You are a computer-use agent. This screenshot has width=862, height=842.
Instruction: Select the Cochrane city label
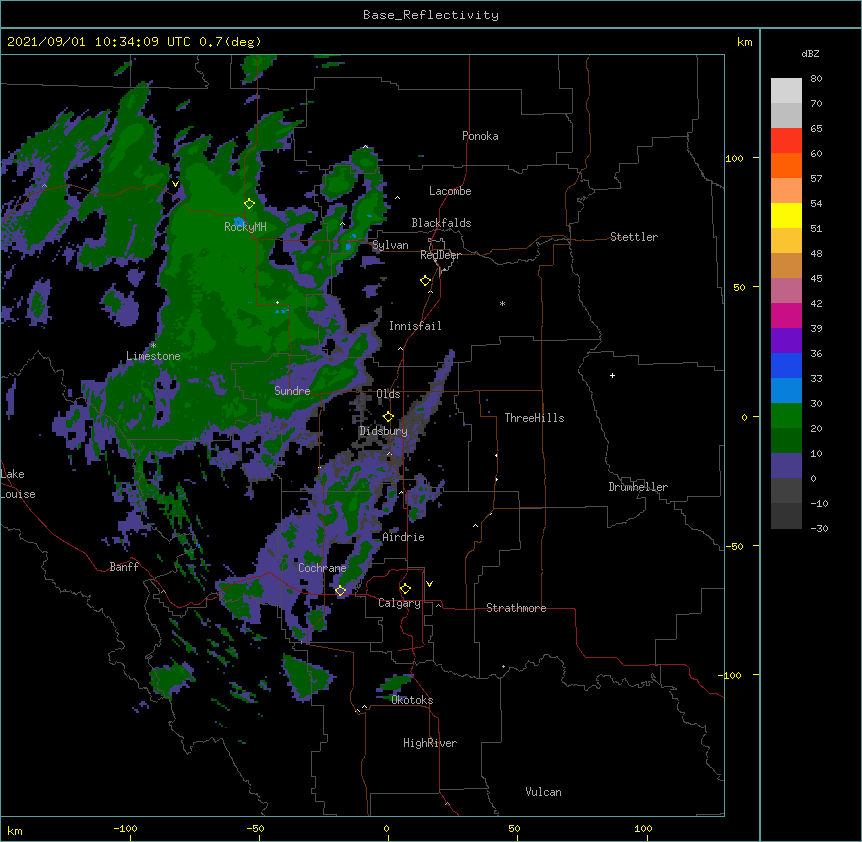pyautogui.click(x=322, y=568)
